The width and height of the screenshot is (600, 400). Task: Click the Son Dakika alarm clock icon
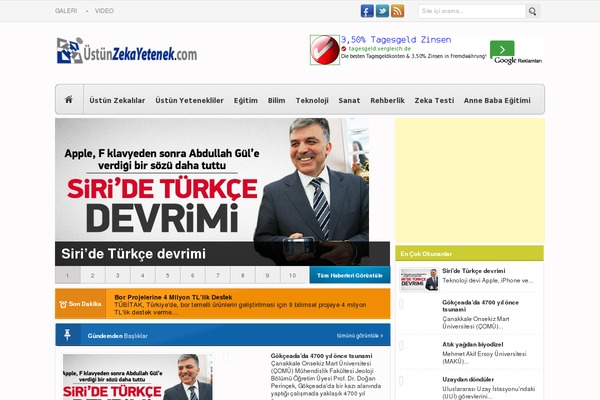(x=63, y=304)
